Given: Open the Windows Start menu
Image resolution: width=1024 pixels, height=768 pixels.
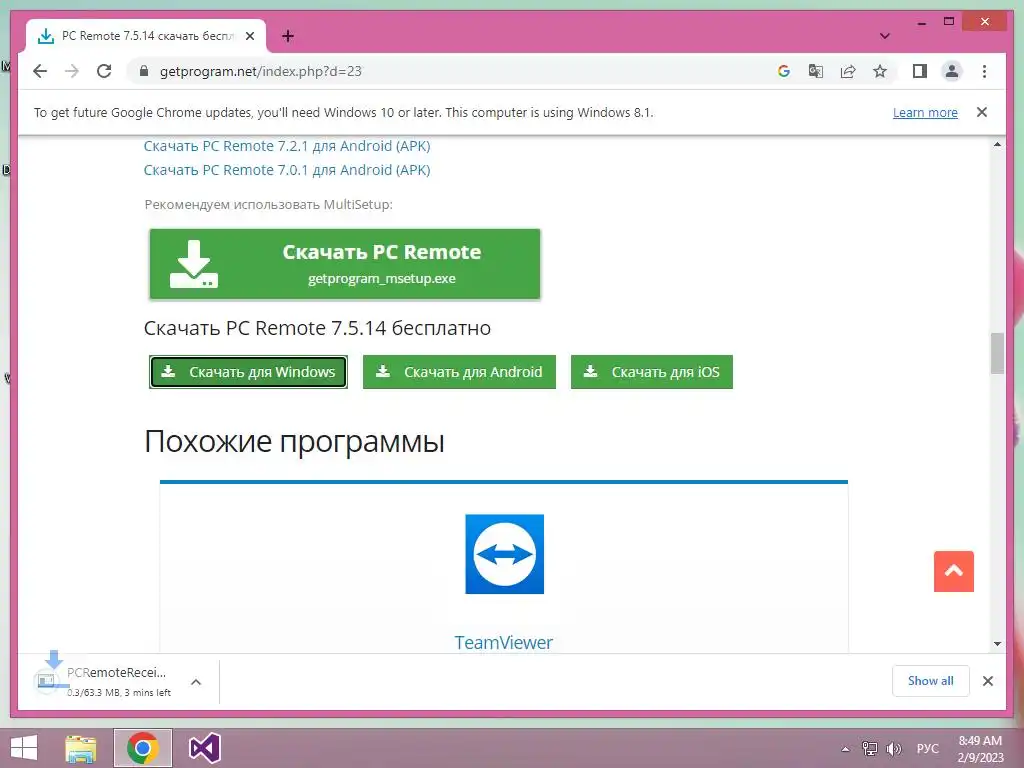Looking at the screenshot, I should (x=24, y=748).
